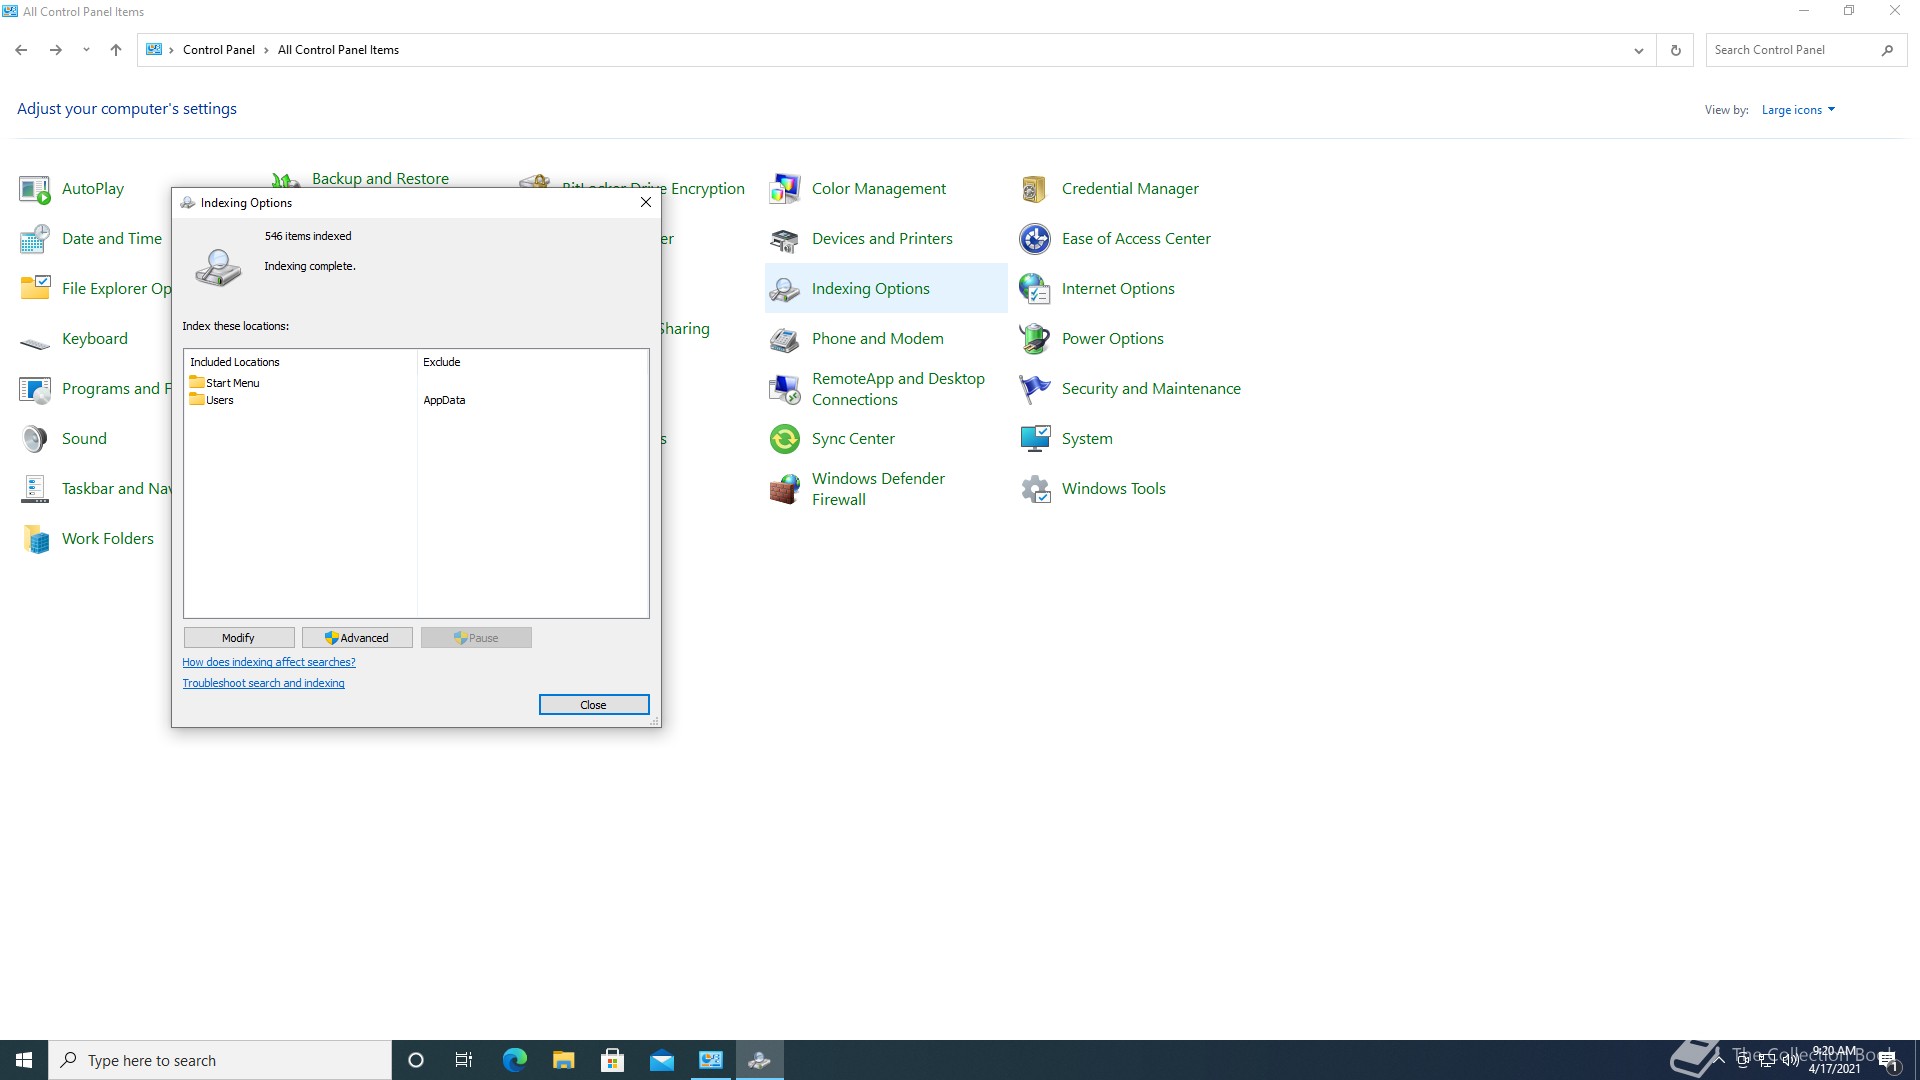Screen dimensions: 1920x1080
Task: Open the AutoPlay control panel icon
Action: [x=35, y=189]
